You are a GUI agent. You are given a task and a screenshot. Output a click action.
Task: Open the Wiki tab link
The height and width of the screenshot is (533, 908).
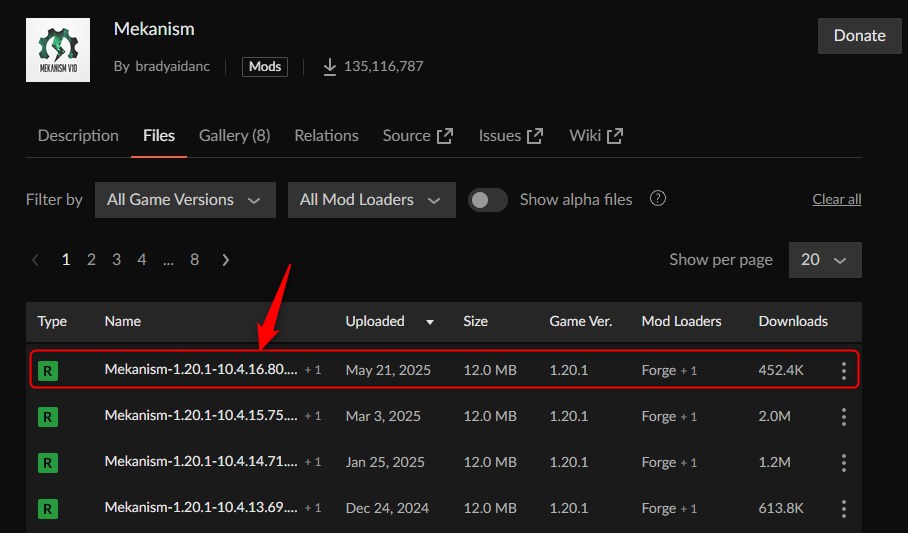596,136
